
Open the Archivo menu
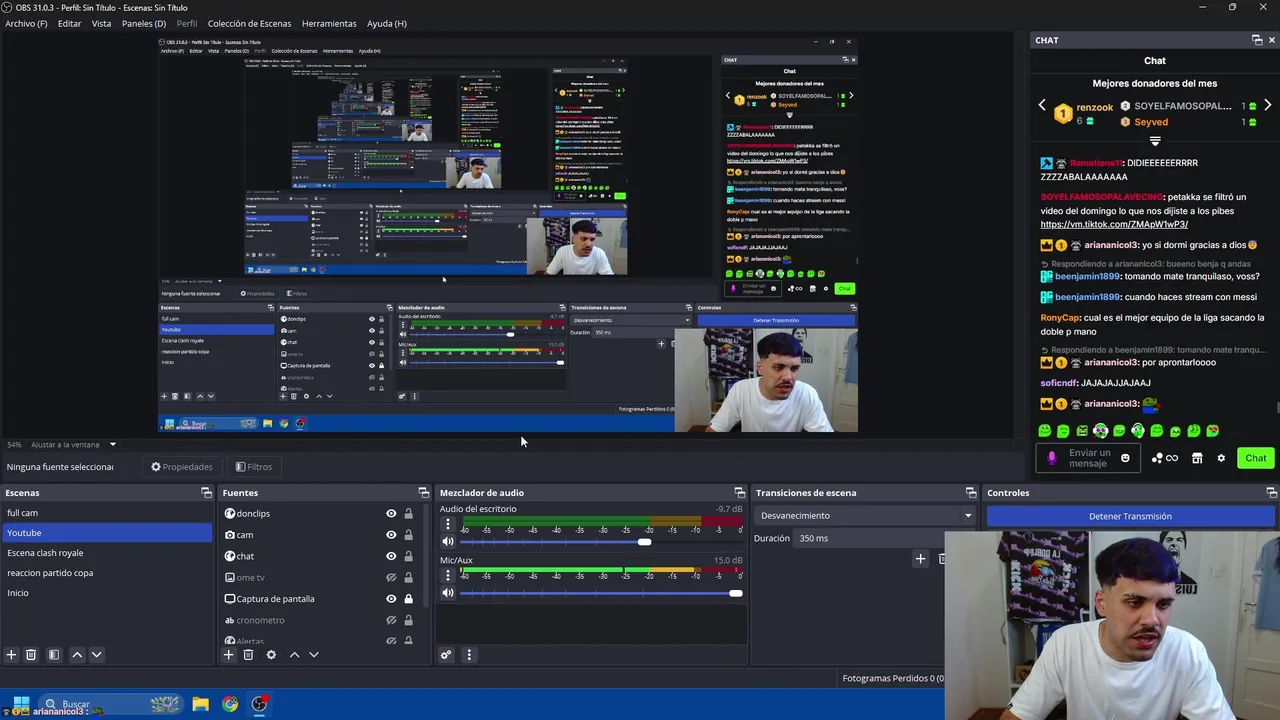point(26,23)
